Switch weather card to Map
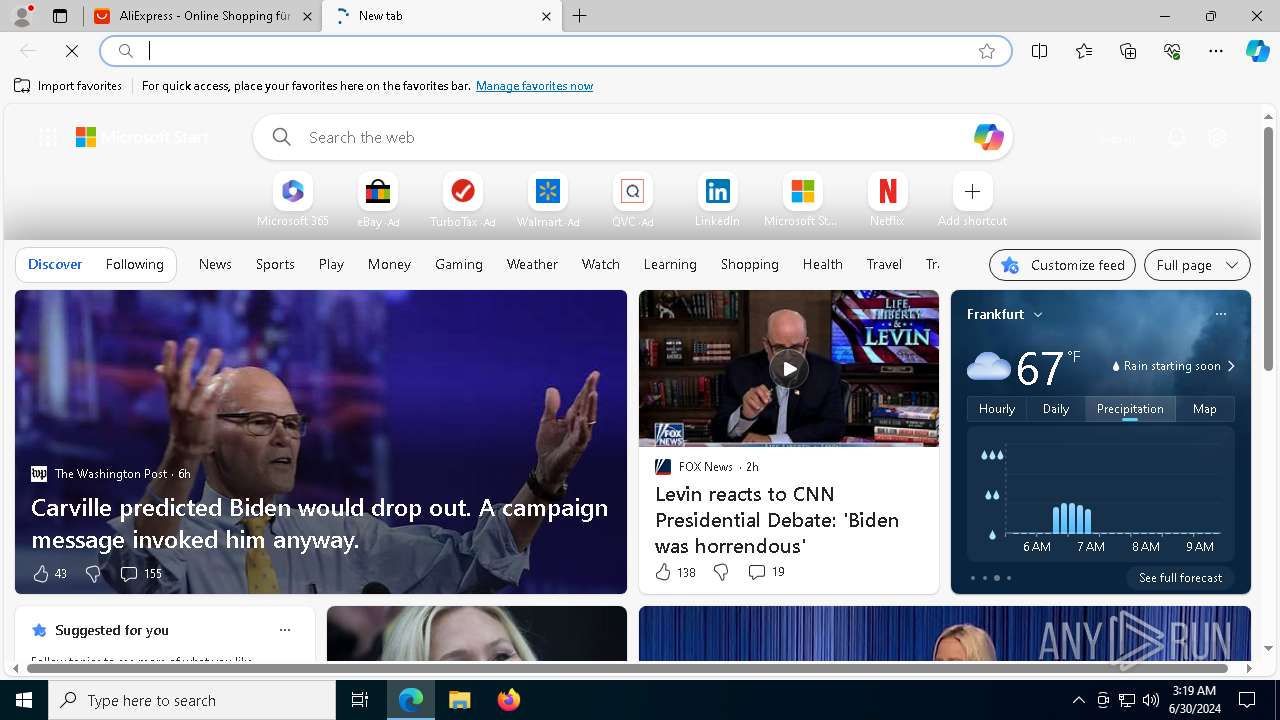Screen dimensions: 1280x720 [1205, 409]
